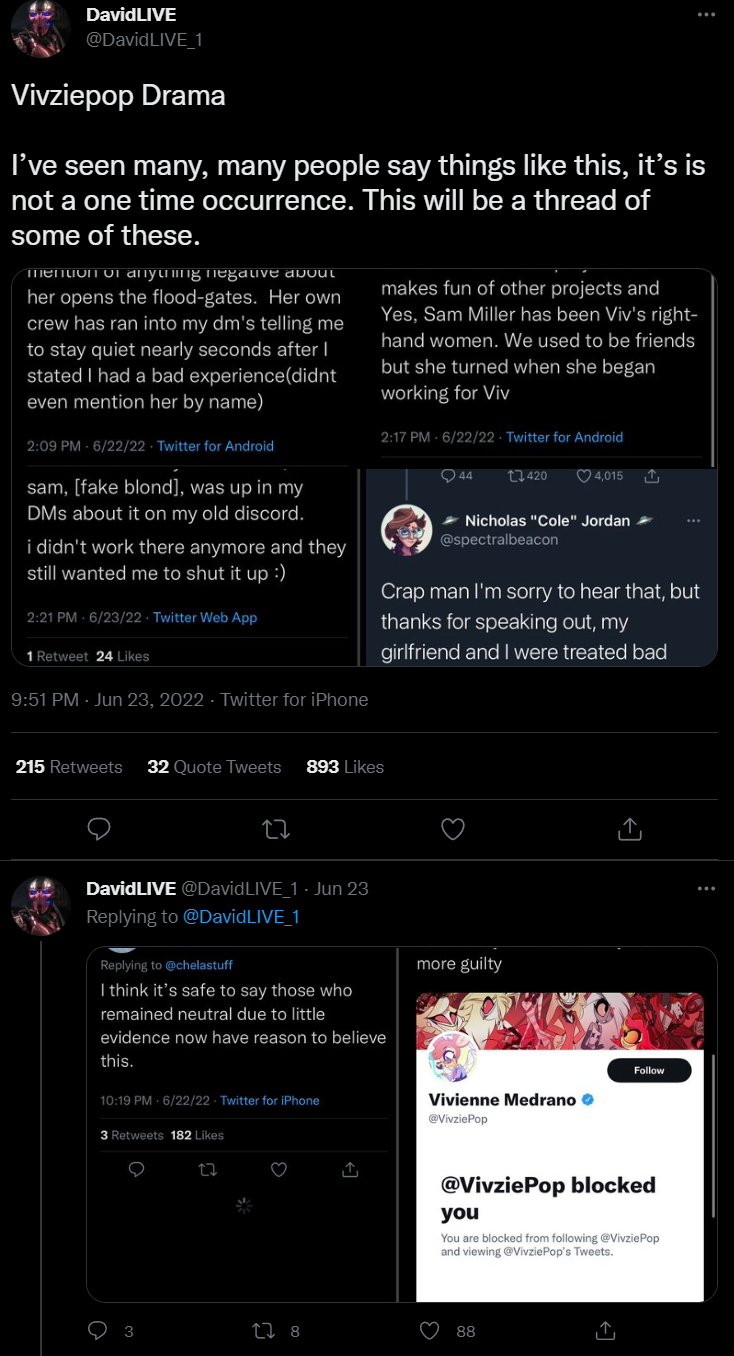View the 32 Quote Tweets
The height and width of the screenshot is (1356, 734).
point(214,767)
